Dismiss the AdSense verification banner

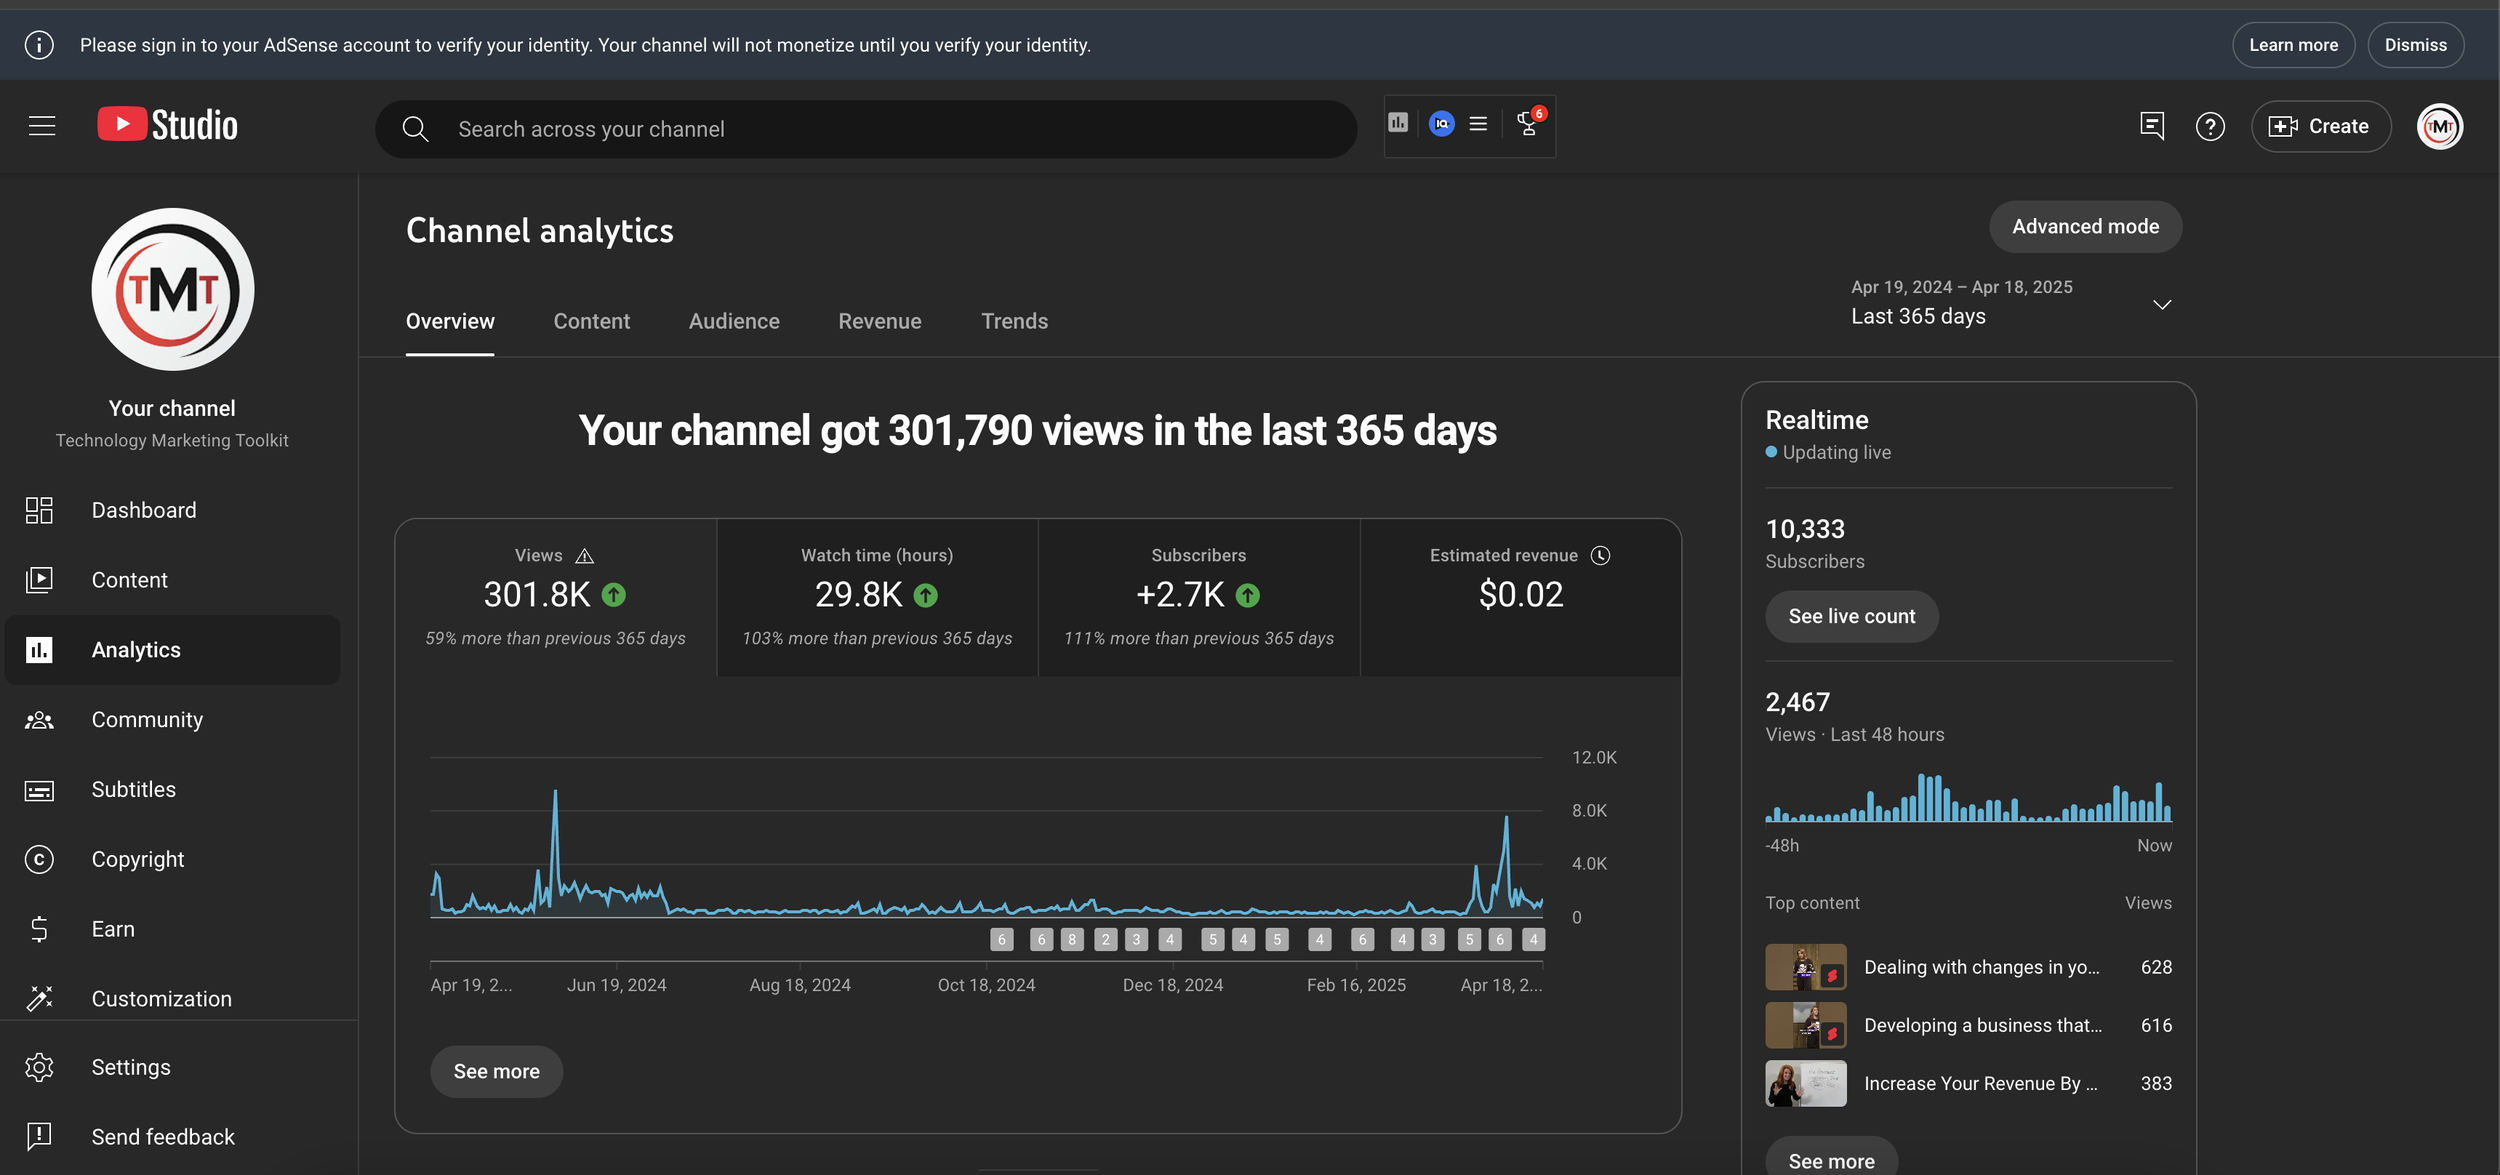(x=2414, y=45)
